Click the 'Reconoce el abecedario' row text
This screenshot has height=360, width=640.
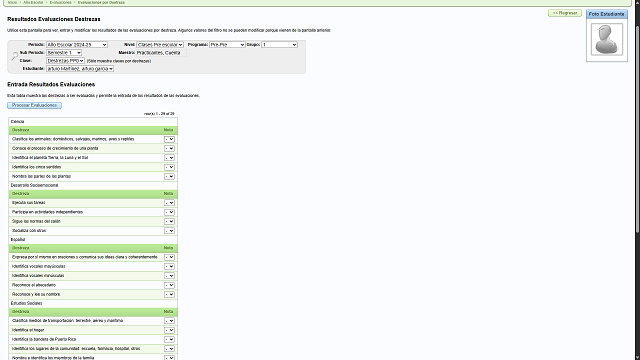pos(34,285)
